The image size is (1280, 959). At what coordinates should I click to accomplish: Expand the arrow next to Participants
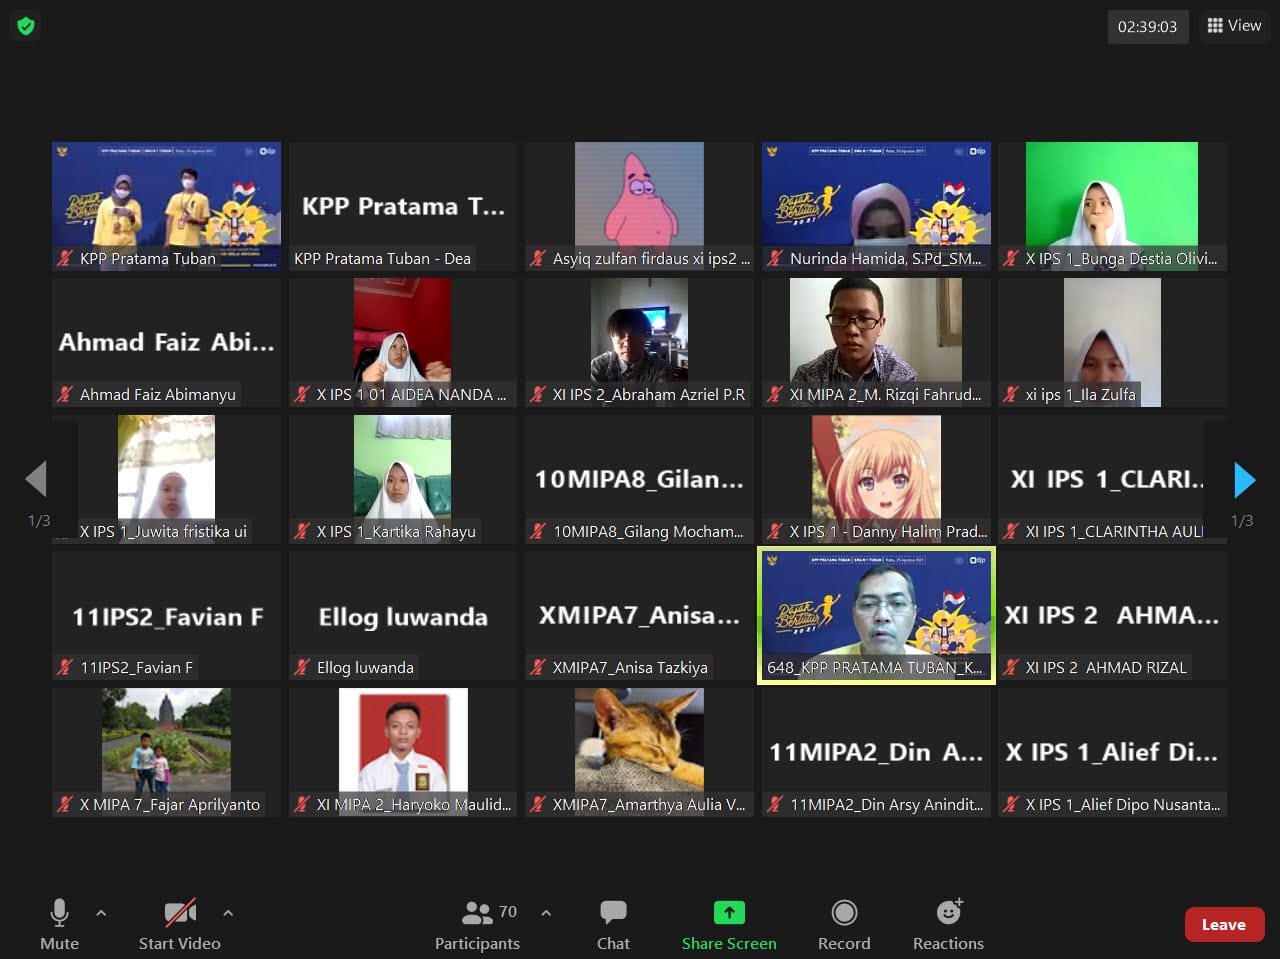[546, 913]
